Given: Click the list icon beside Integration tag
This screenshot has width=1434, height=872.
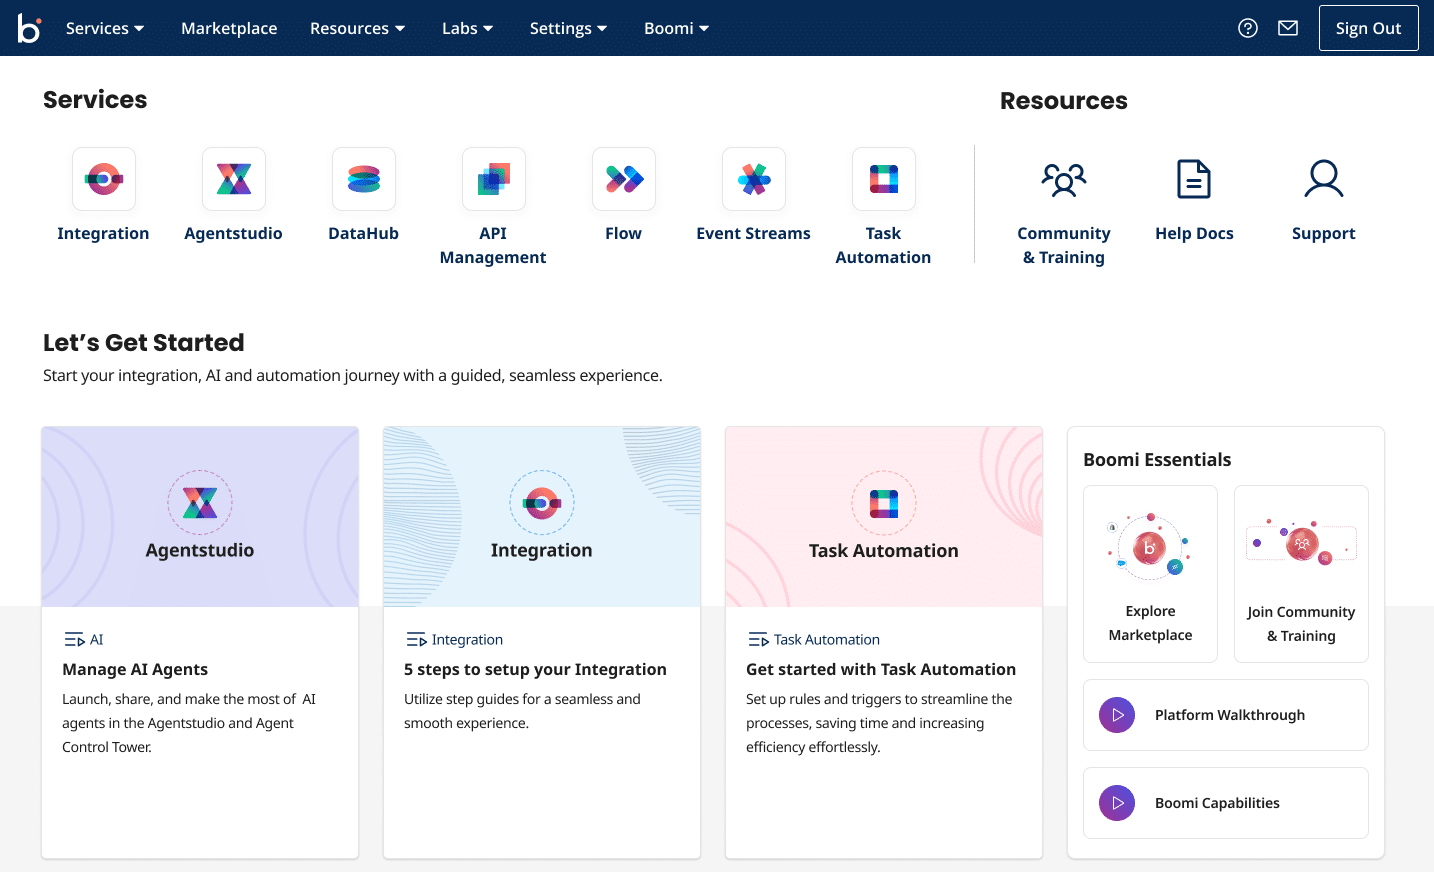Looking at the screenshot, I should 416,640.
